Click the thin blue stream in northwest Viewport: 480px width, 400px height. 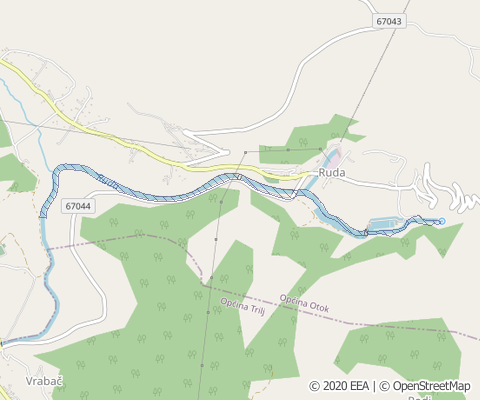[x=30, y=117]
